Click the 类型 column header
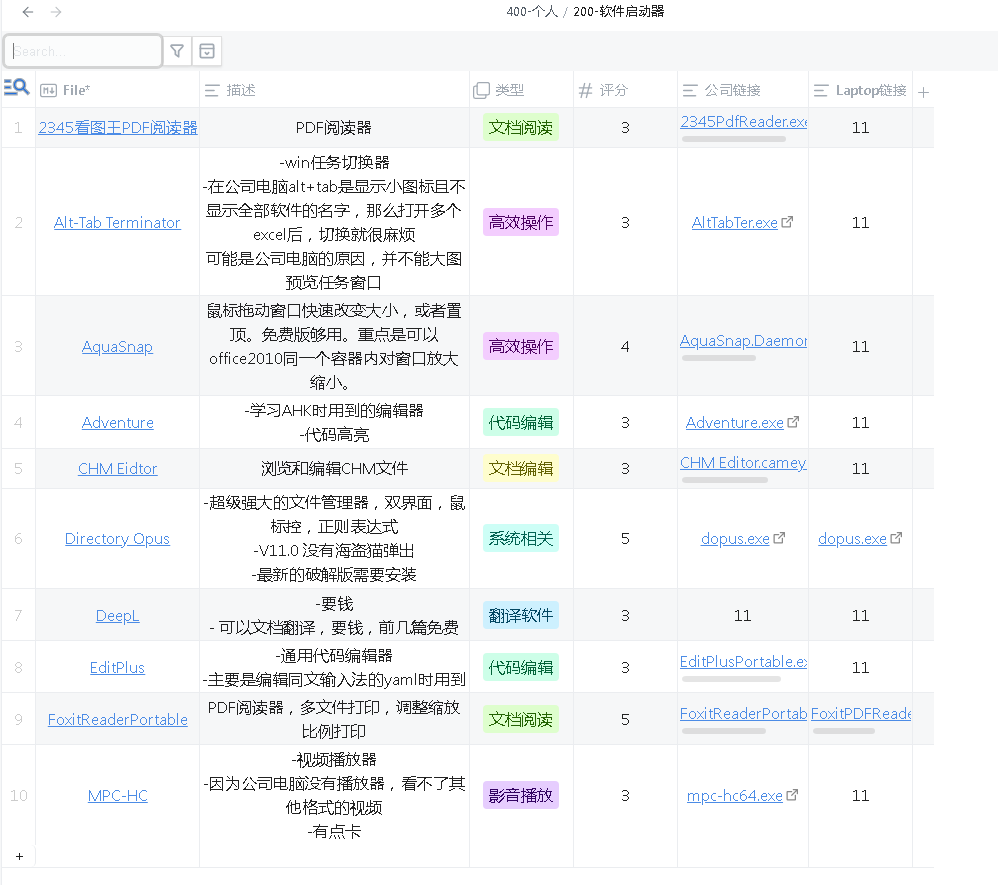The image size is (998, 885). 509,90
